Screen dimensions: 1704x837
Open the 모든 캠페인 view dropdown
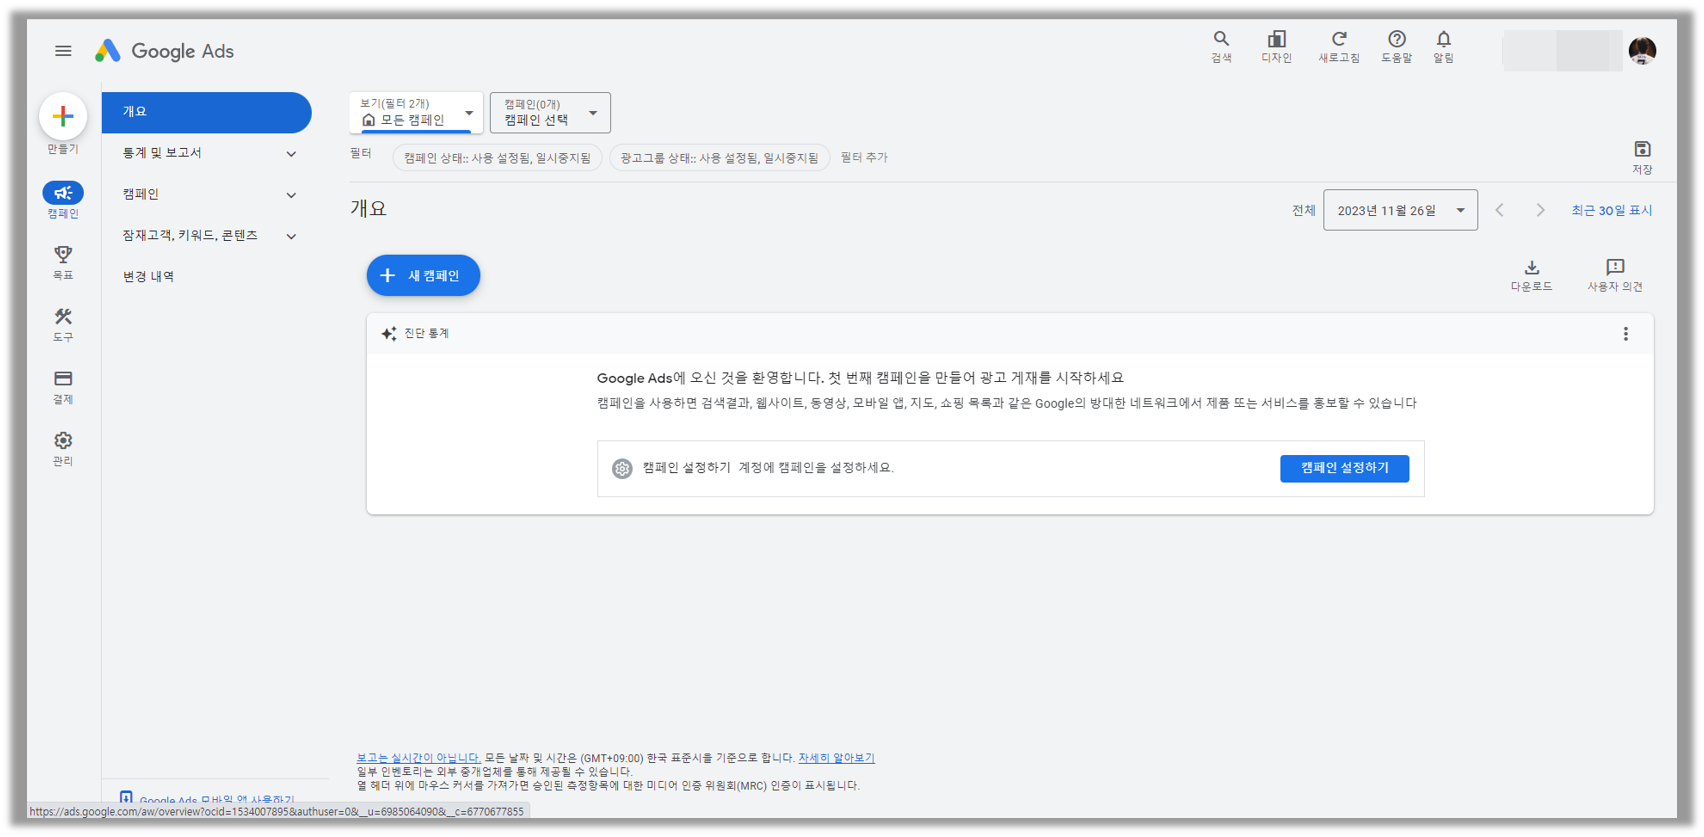(x=416, y=112)
